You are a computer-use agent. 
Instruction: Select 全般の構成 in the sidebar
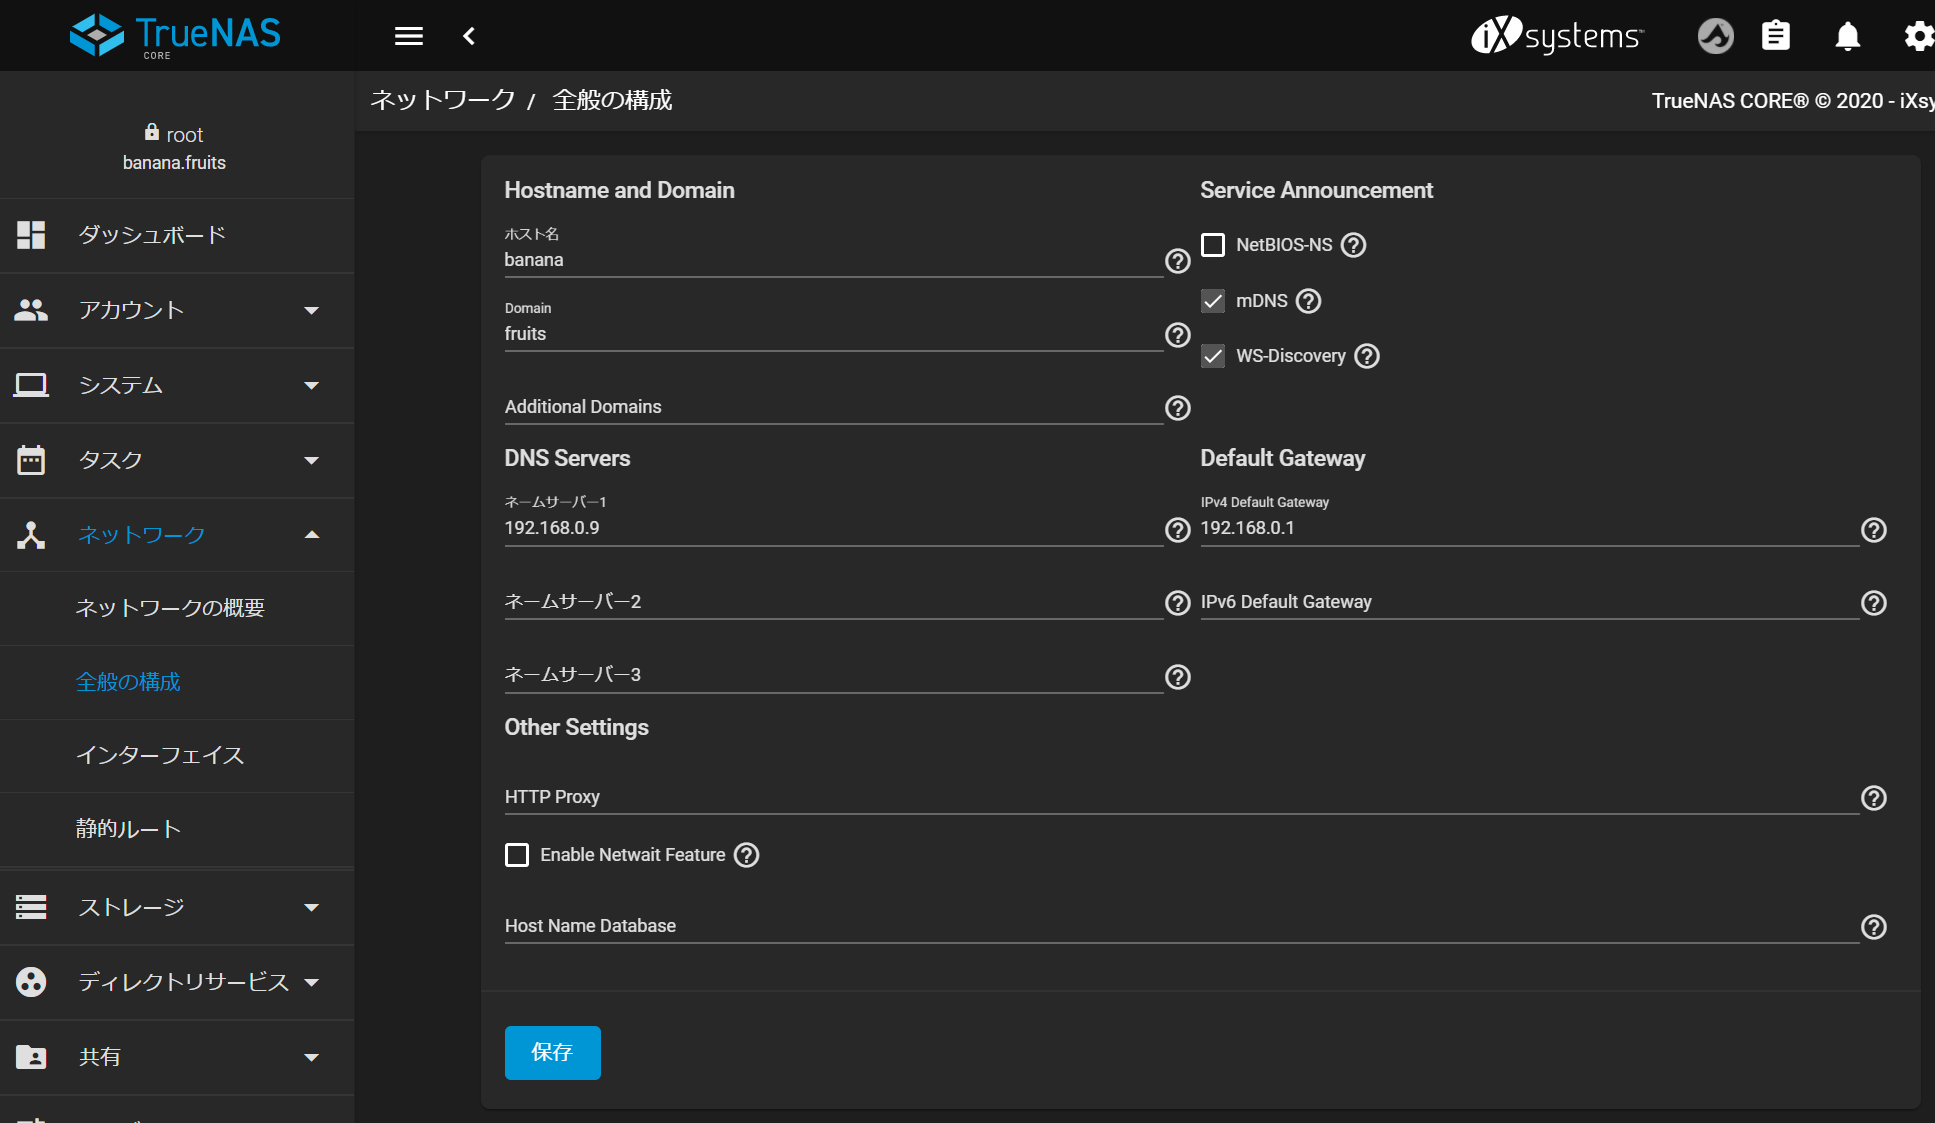coord(177,682)
